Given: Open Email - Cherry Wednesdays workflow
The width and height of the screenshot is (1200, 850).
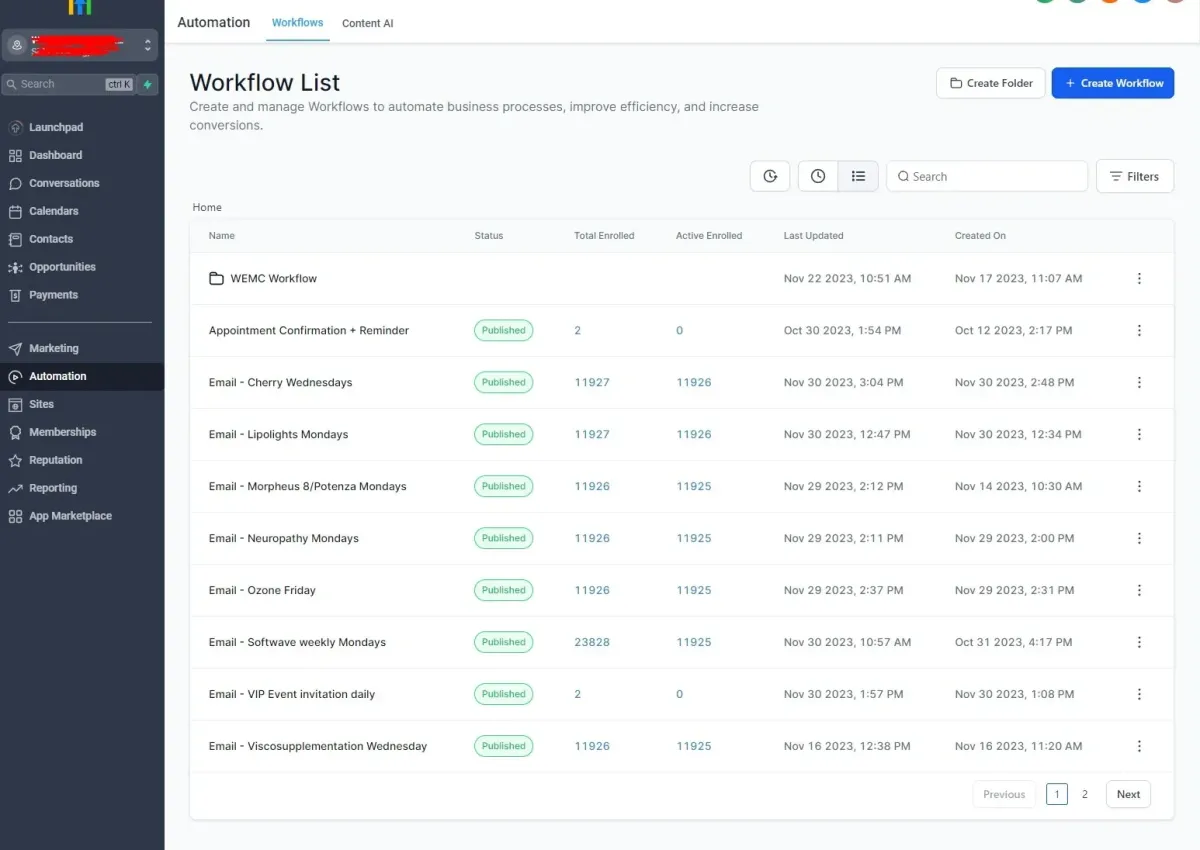Looking at the screenshot, I should 281,382.
